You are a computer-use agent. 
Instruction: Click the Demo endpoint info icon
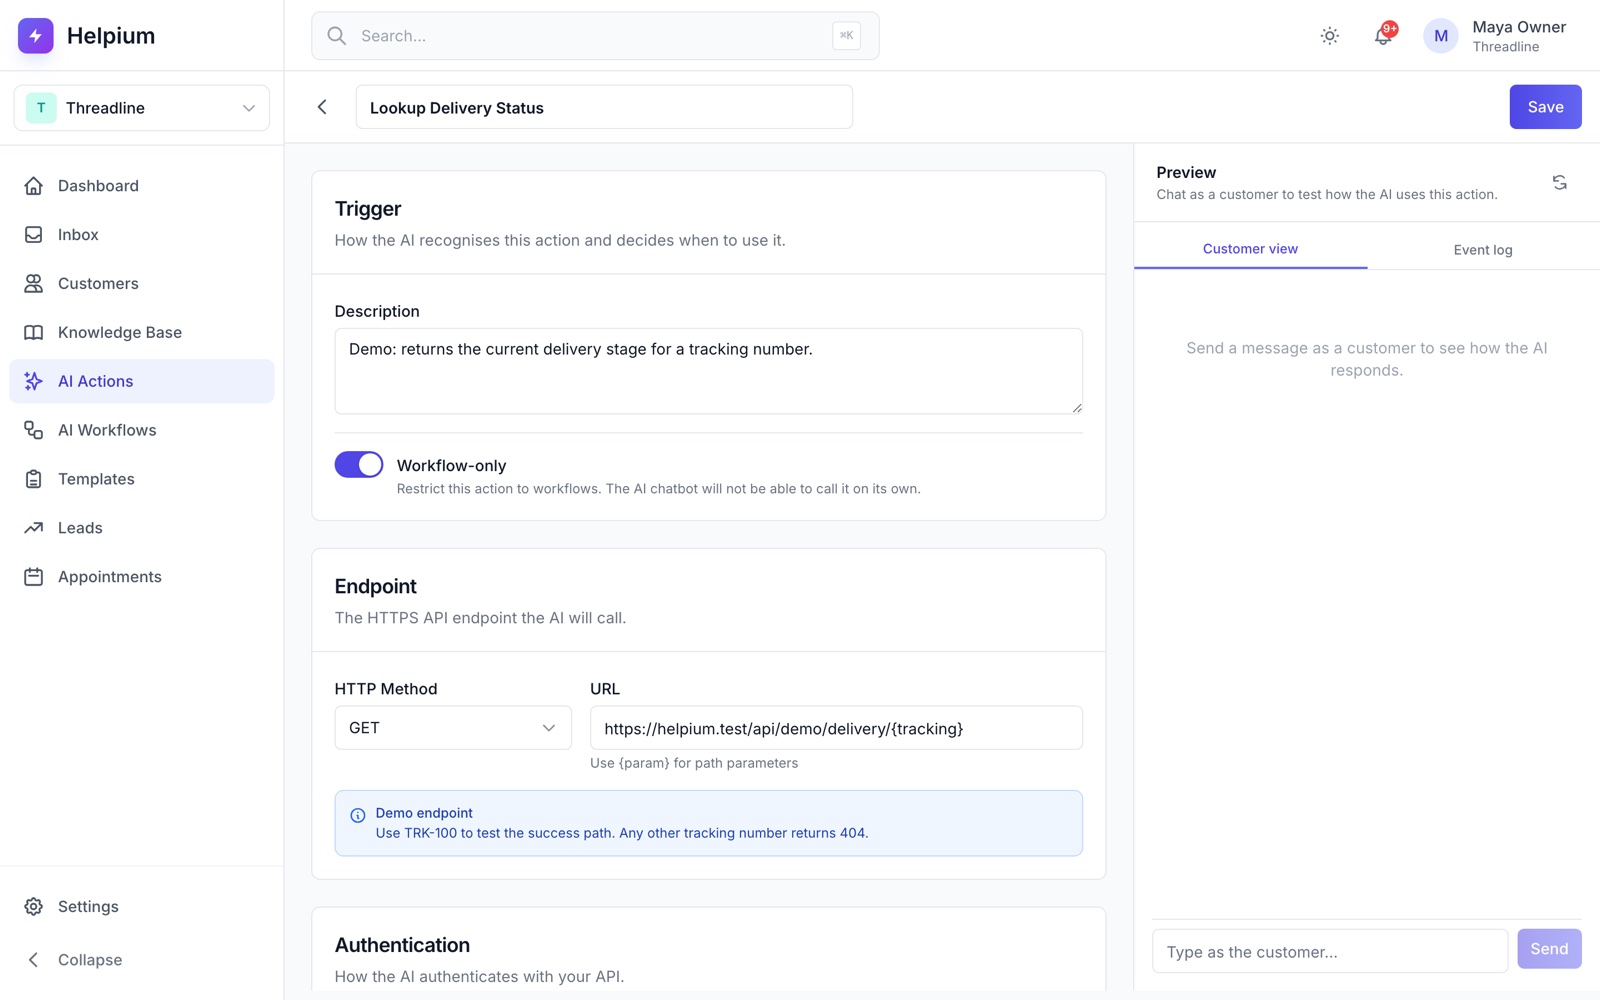(x=358, y=816)
